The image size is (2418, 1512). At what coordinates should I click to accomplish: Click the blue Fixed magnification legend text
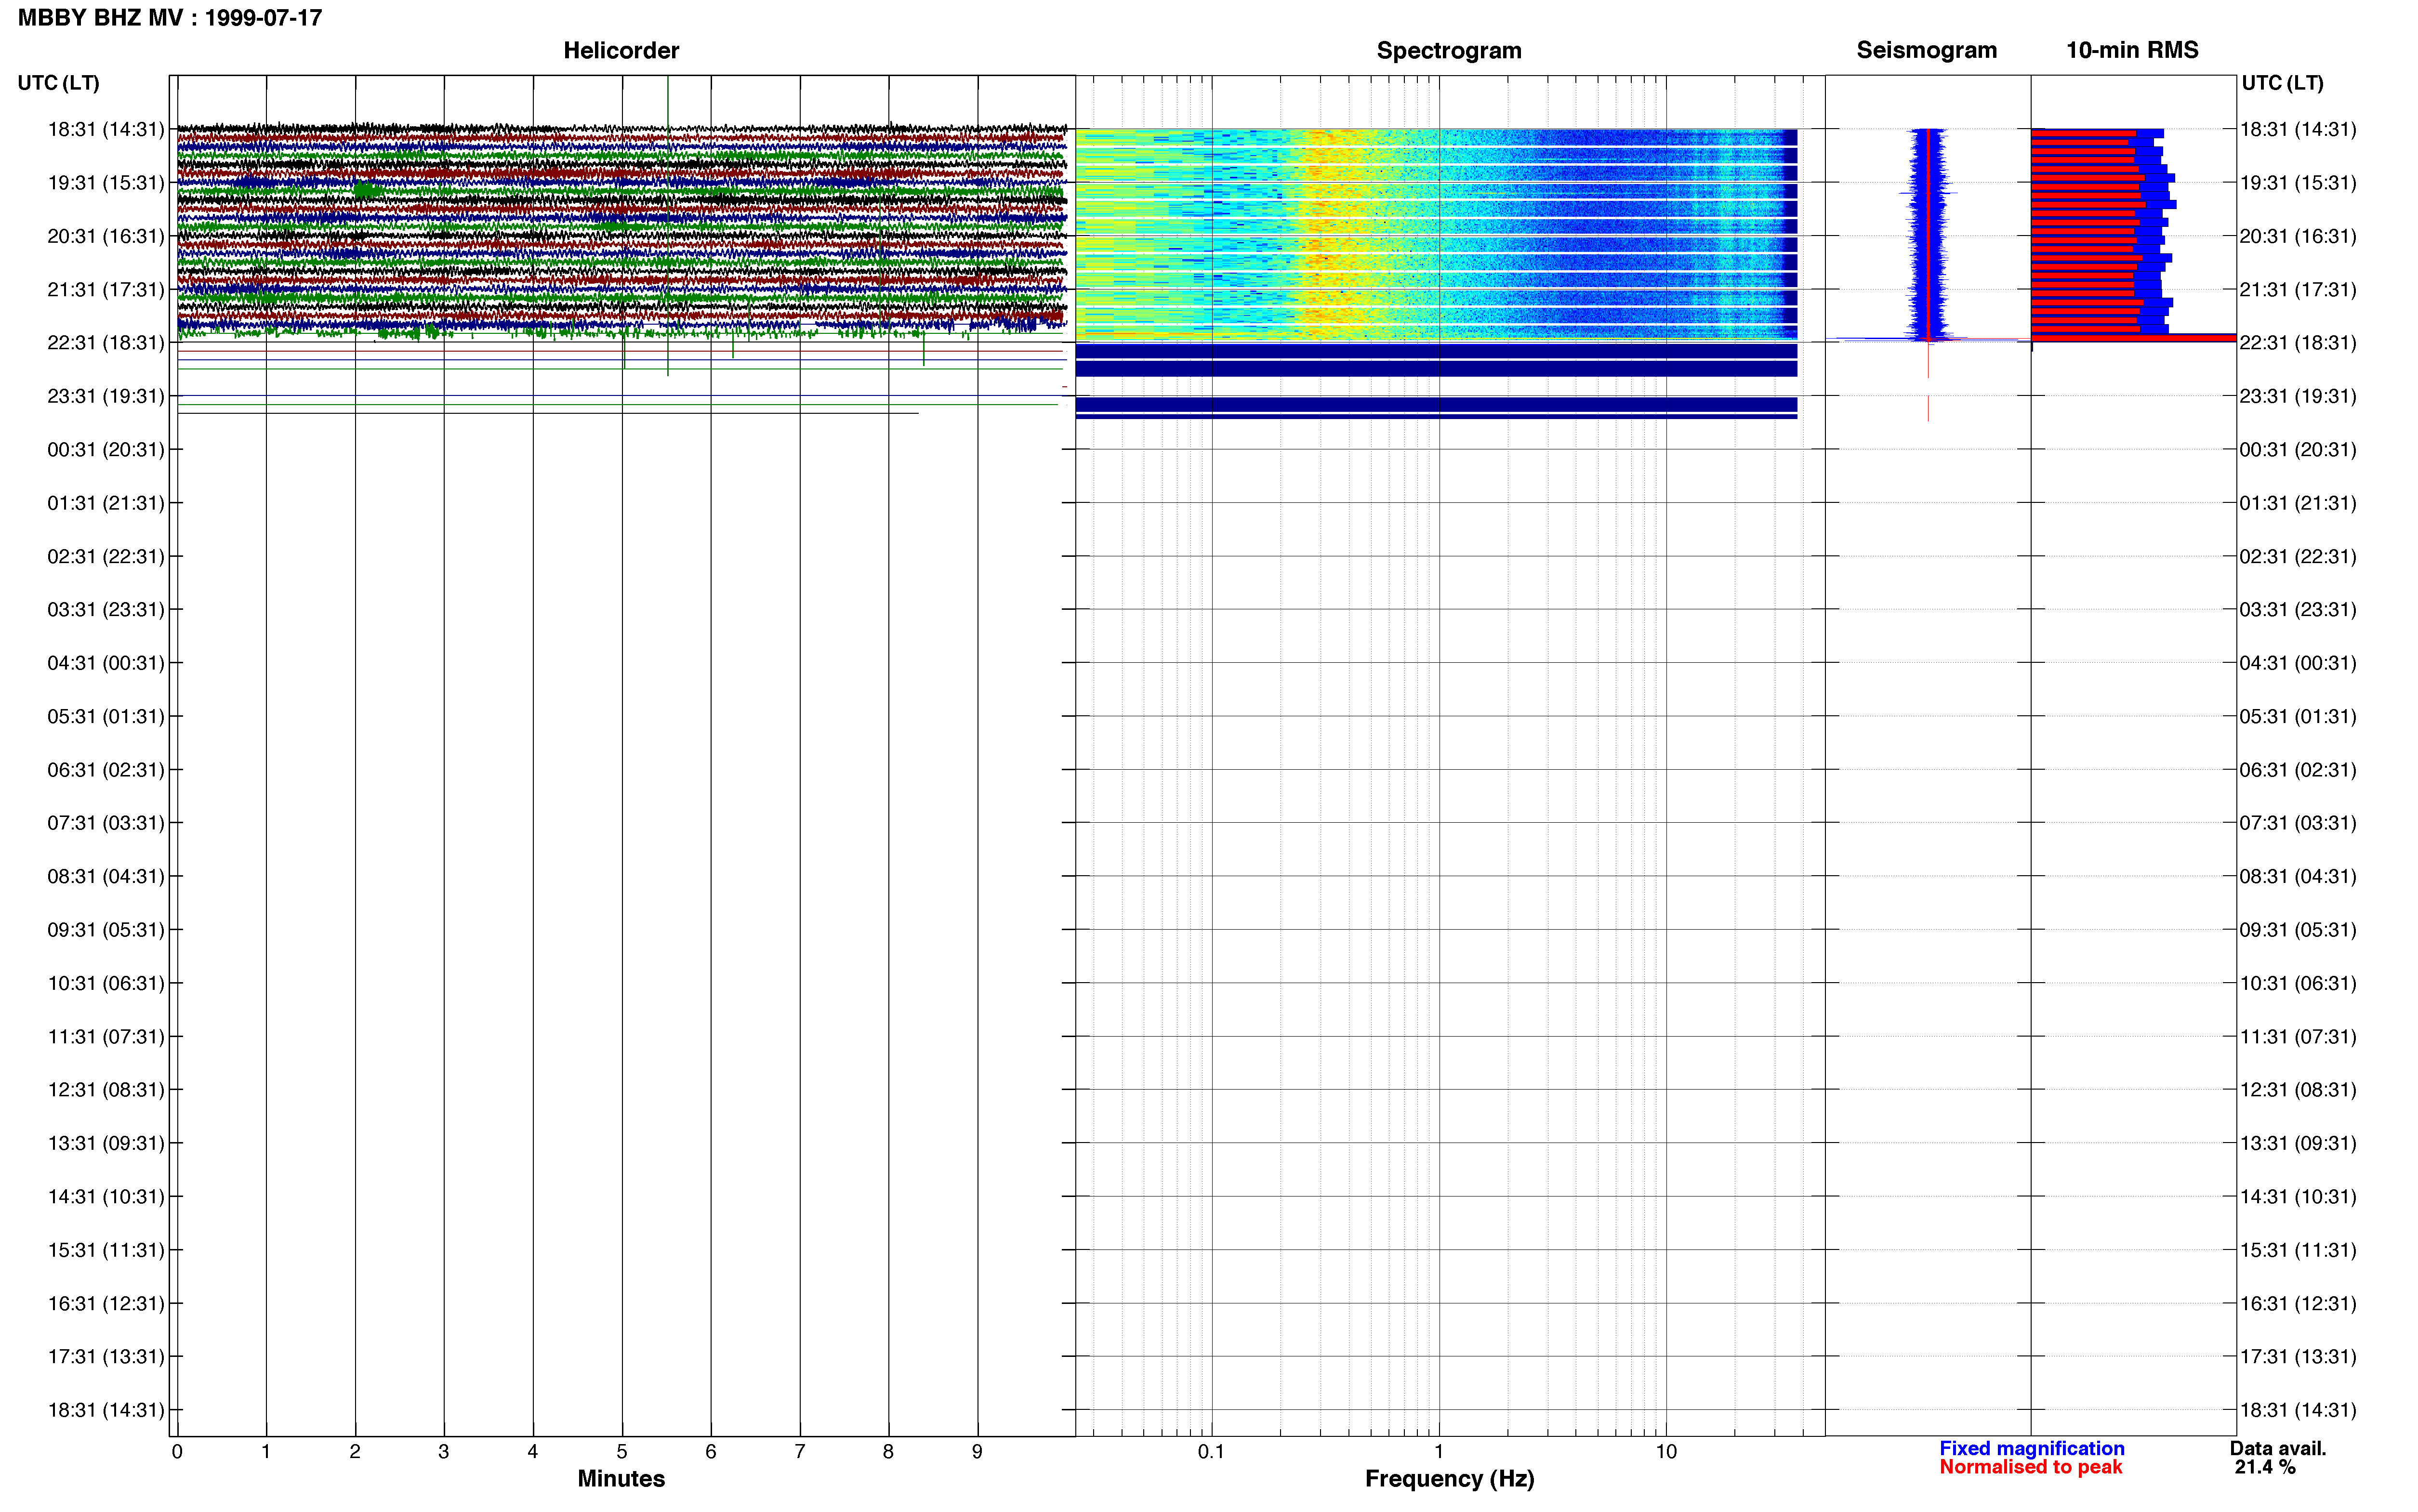pos(2031,1448)
